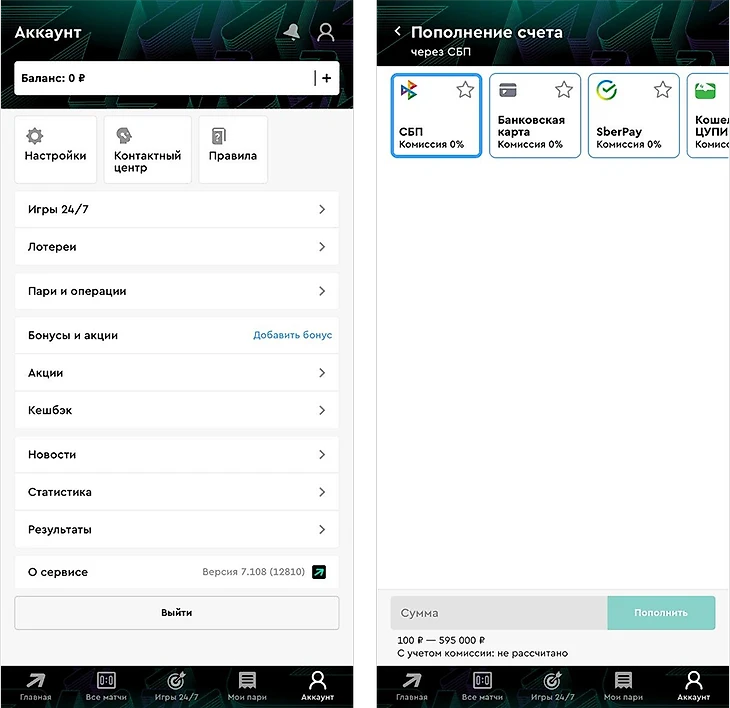Open Мои пари in left screen navigation

click(x=247, y=687)
